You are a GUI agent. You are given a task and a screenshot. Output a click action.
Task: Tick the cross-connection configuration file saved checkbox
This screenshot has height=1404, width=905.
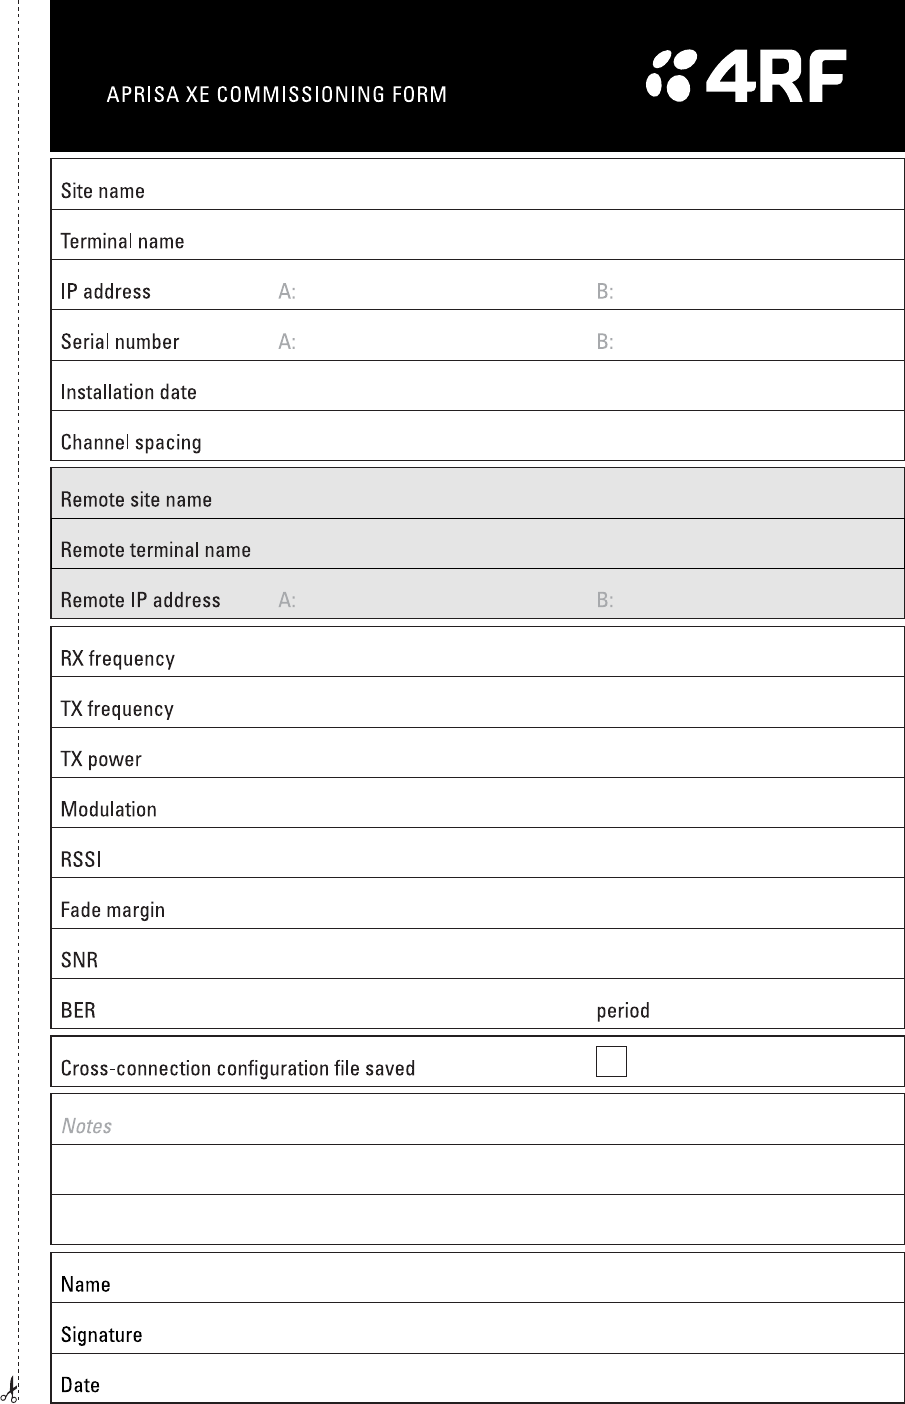tap(611, 1061)
